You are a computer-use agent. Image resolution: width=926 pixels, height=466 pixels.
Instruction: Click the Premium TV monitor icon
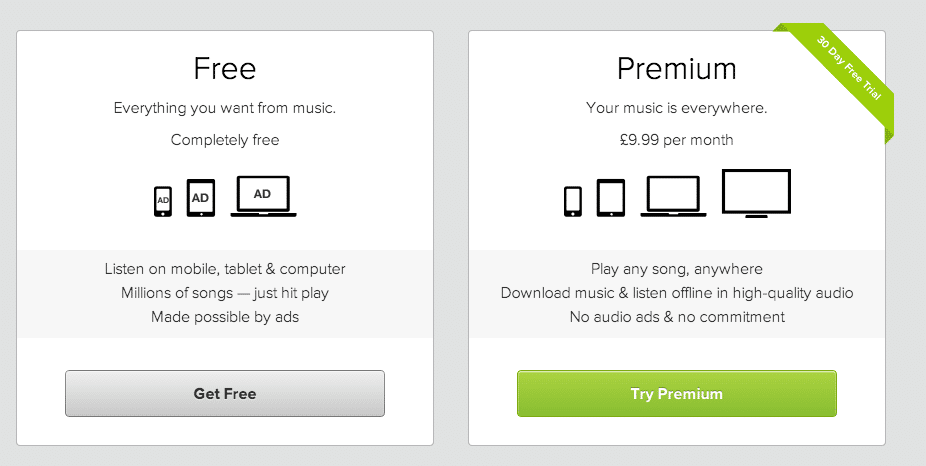(x=757, y=194)
